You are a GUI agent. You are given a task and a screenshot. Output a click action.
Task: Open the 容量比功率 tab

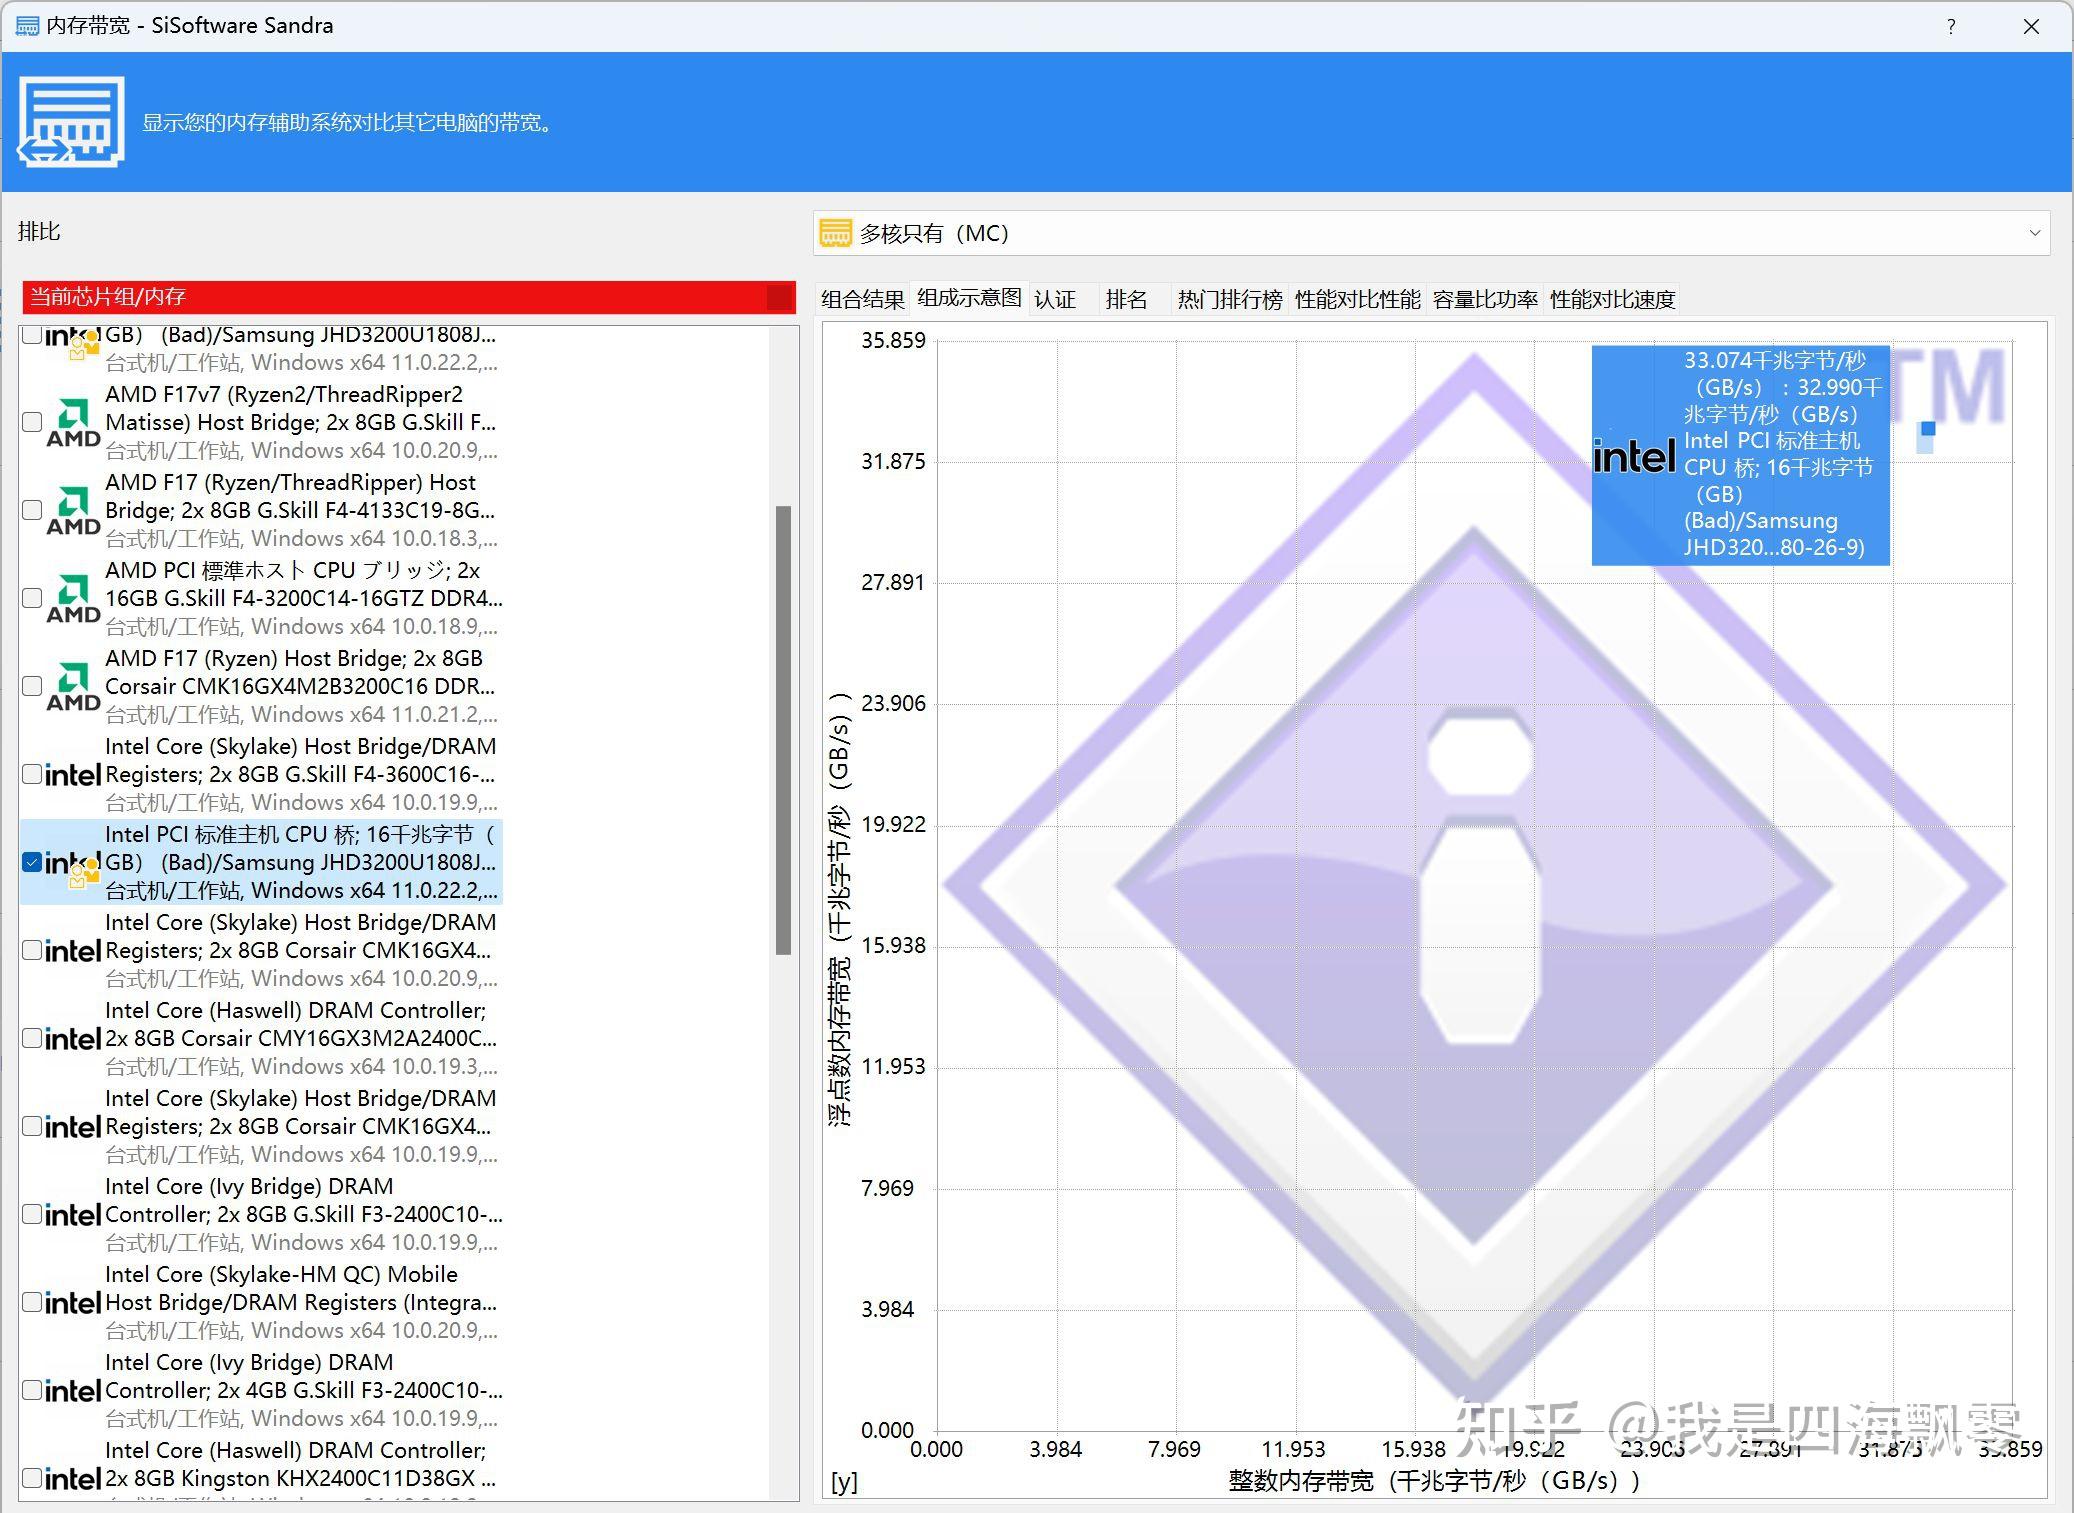click(1485, 299)
